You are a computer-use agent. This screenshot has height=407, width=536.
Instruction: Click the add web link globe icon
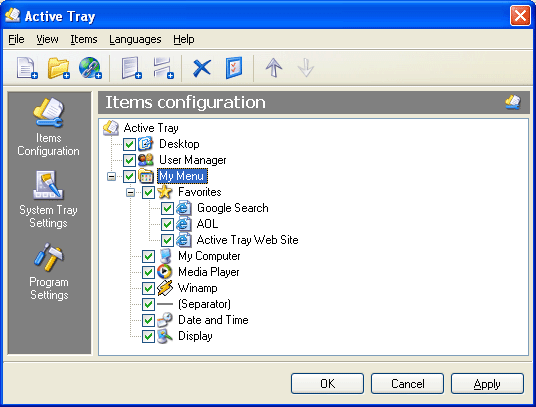90,68
